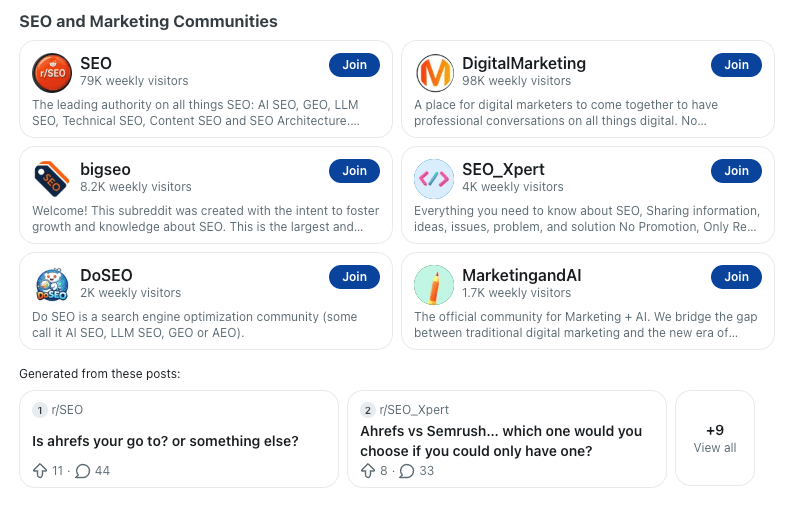The width and height of the screenshot is (795, 506).
Task: Upvote the Ahrefs vs Semrush post
Action: 368,471
